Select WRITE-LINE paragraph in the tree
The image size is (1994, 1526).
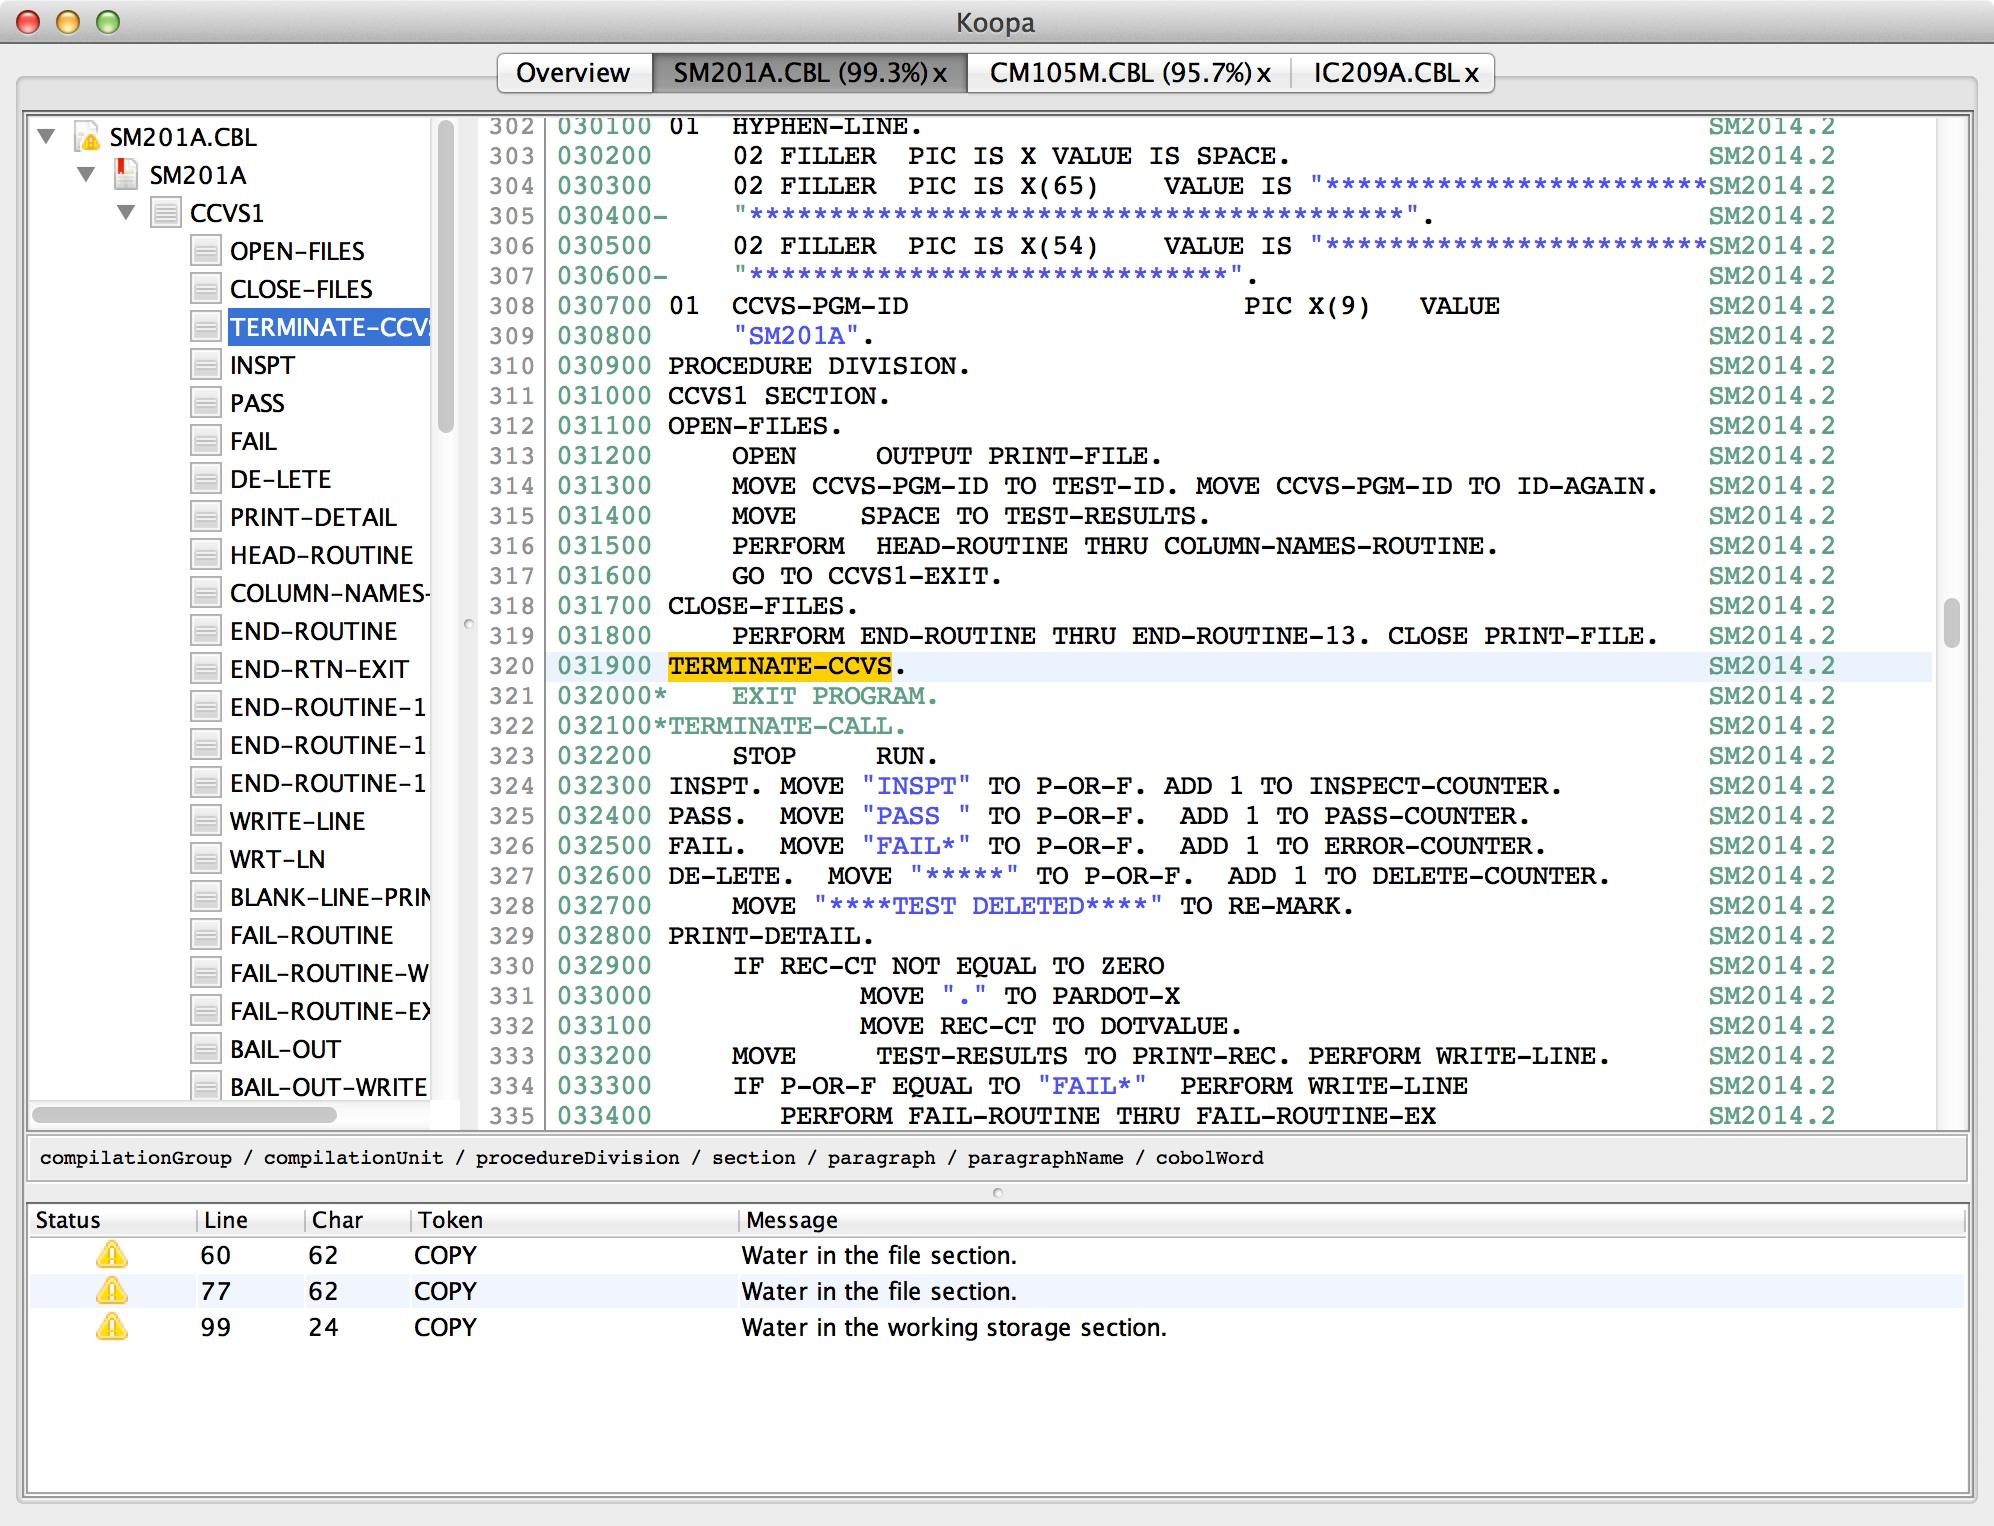(297, 821)
